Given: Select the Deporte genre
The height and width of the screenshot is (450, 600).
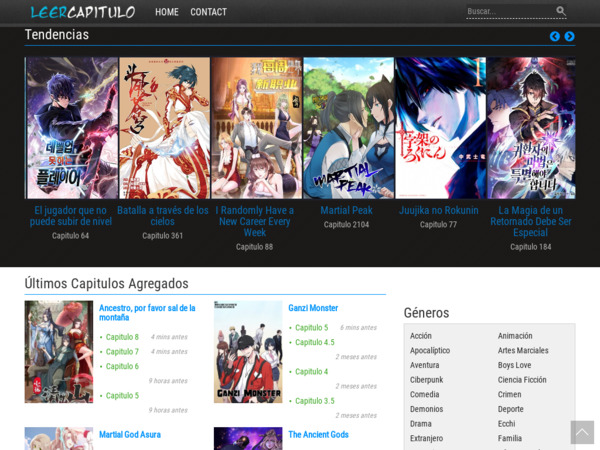Looking at the screenshot, I should coord(510,409).
